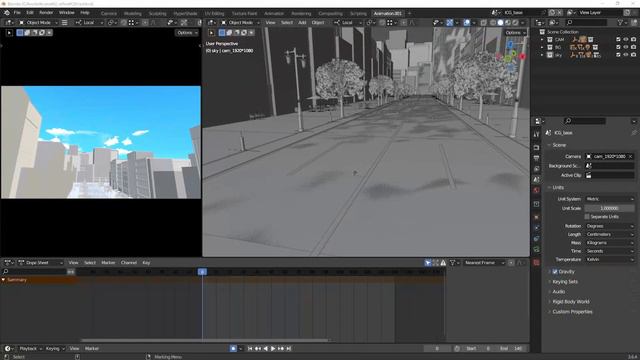Expand the BG collection in outliner
Screen dimensions: 640x360
point(542,47)
